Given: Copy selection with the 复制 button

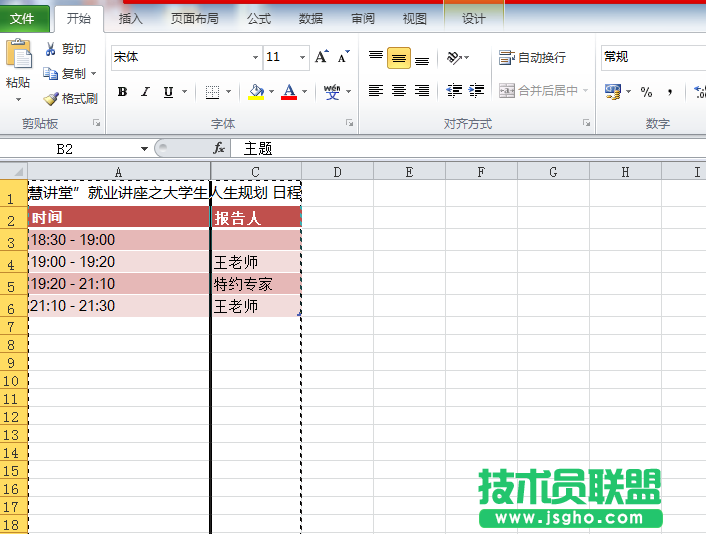Looking at the screenshot, I should point(64,73).
